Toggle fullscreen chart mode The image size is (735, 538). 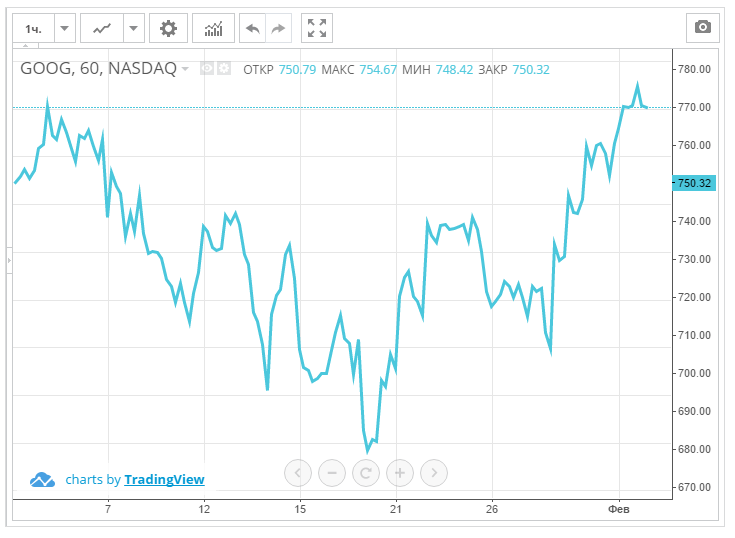tap(317, 28)
